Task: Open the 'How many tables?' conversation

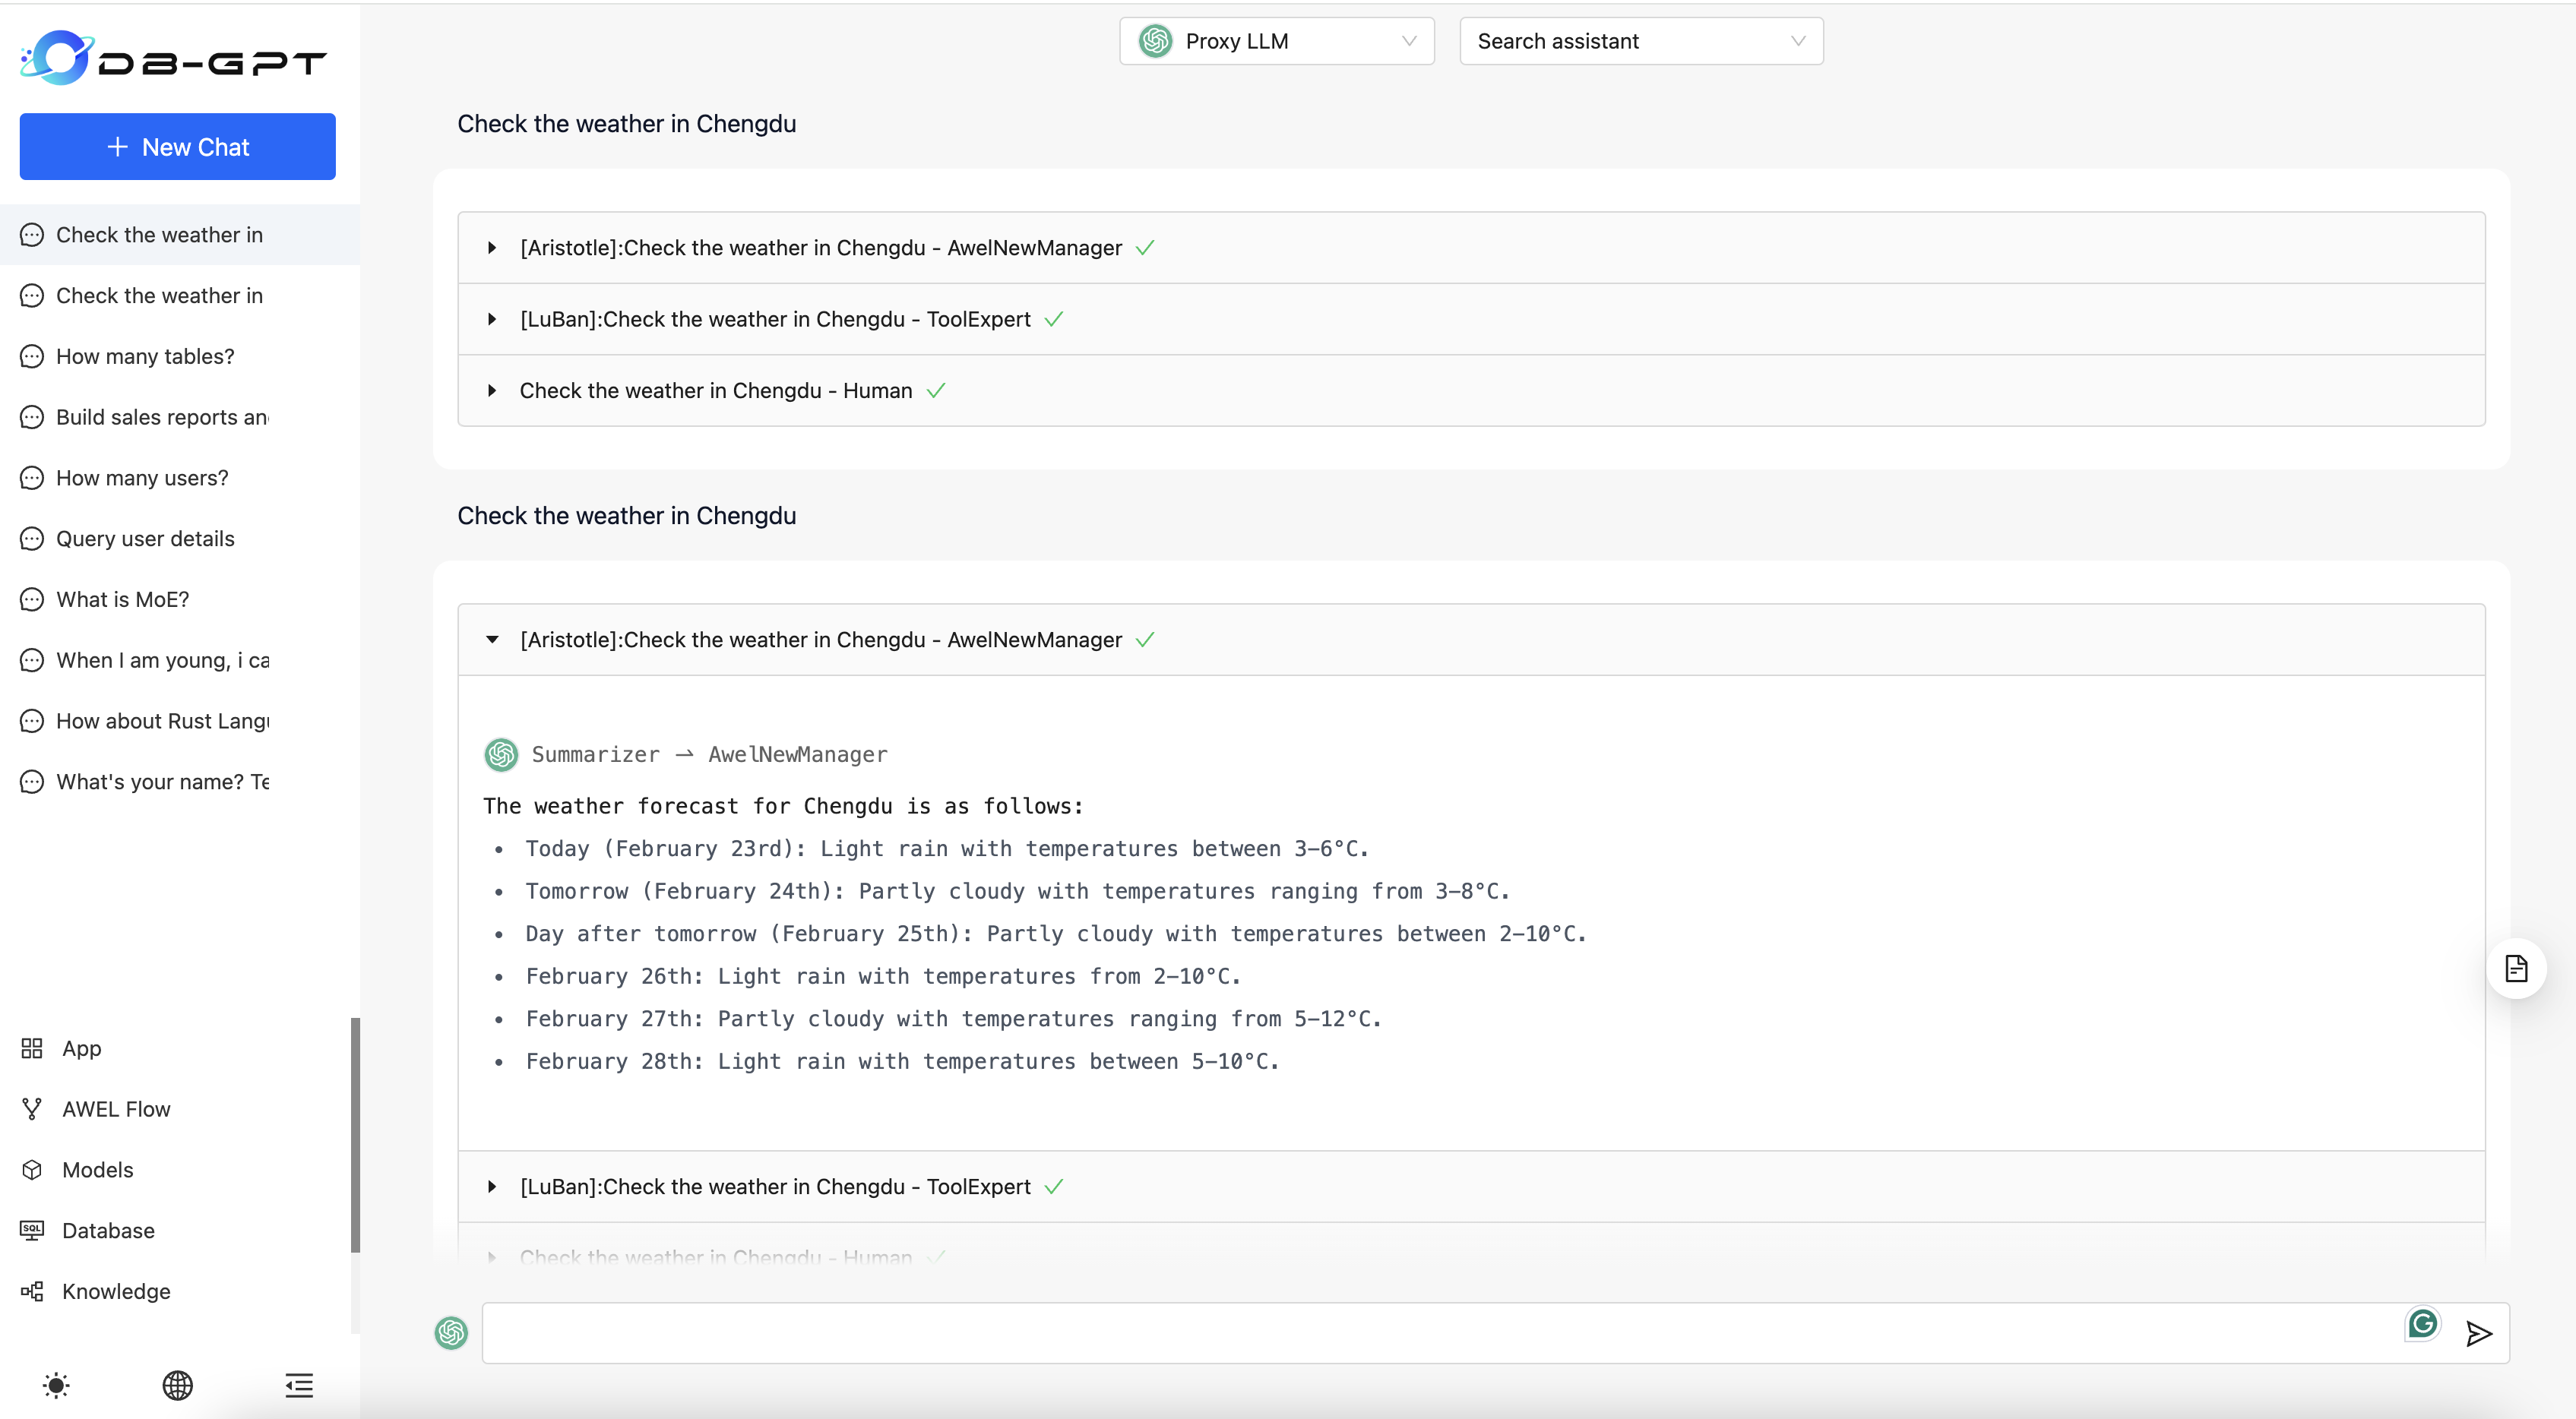Action: pyautogui.click(x=145, y=356)
